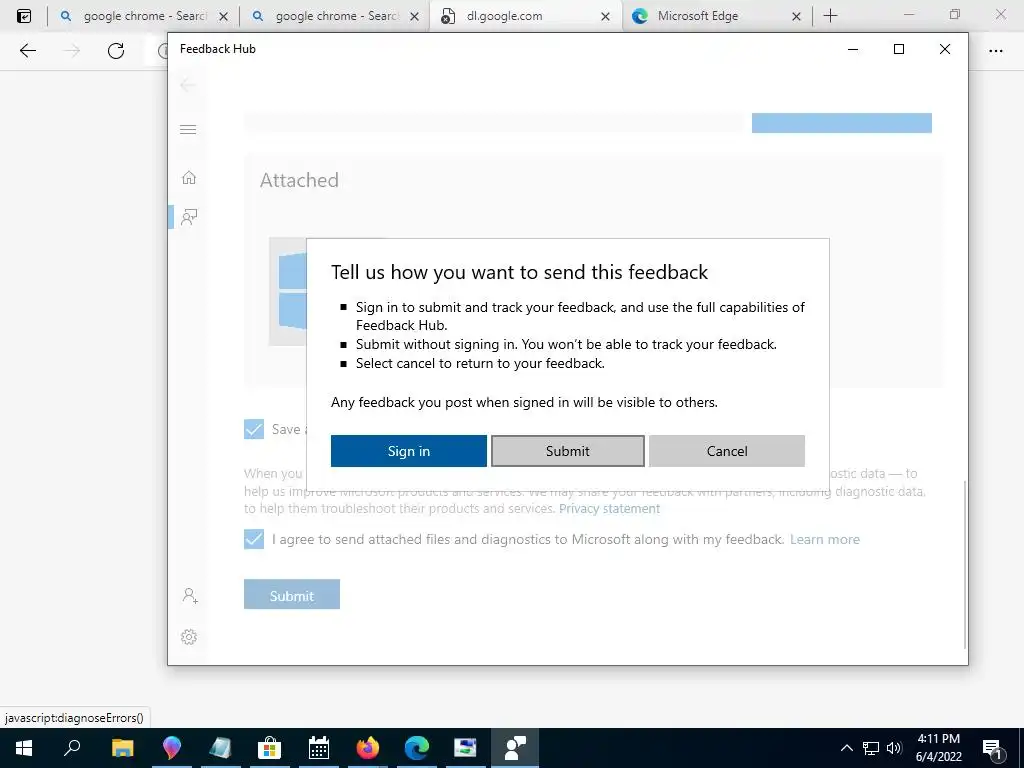The height and width of the screenshot is (768, 1024).
Task: Click the Feedback Hub vertical scrollbar
Action: click(965, 565)
